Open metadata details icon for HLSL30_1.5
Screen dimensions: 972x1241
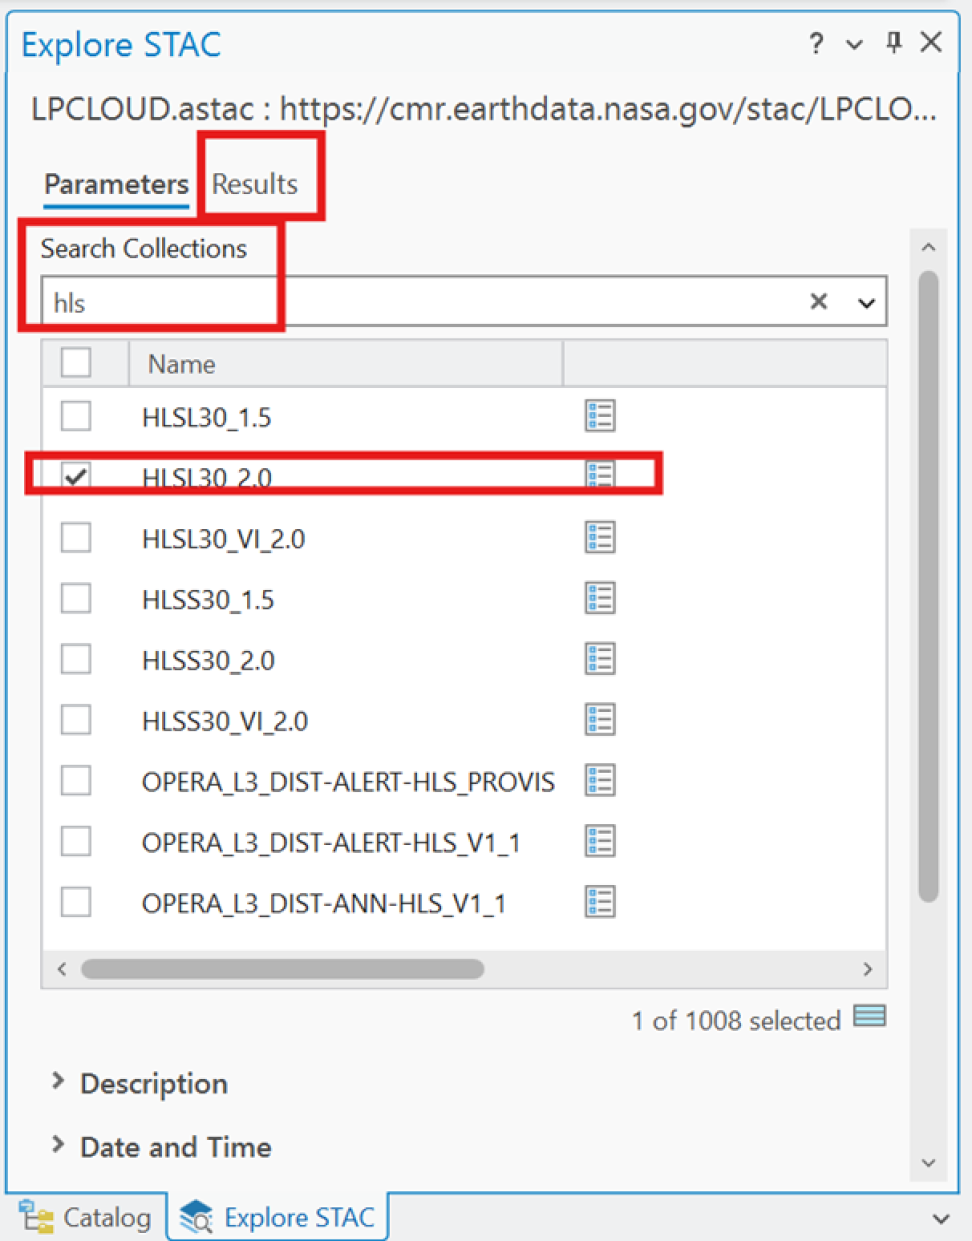tap(600, 416)
